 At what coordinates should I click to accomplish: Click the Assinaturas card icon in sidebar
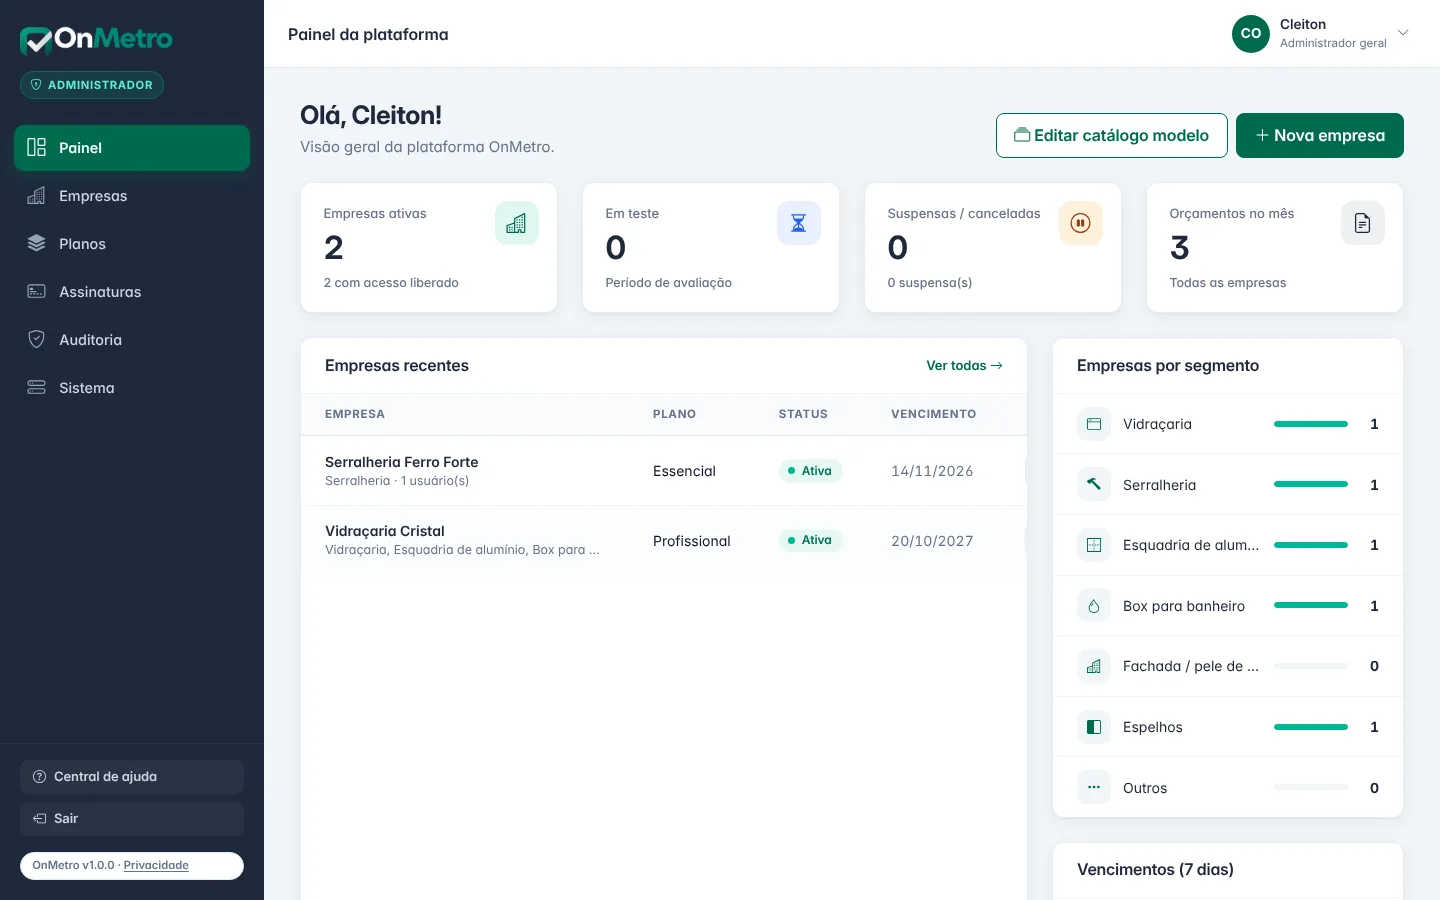37,292
